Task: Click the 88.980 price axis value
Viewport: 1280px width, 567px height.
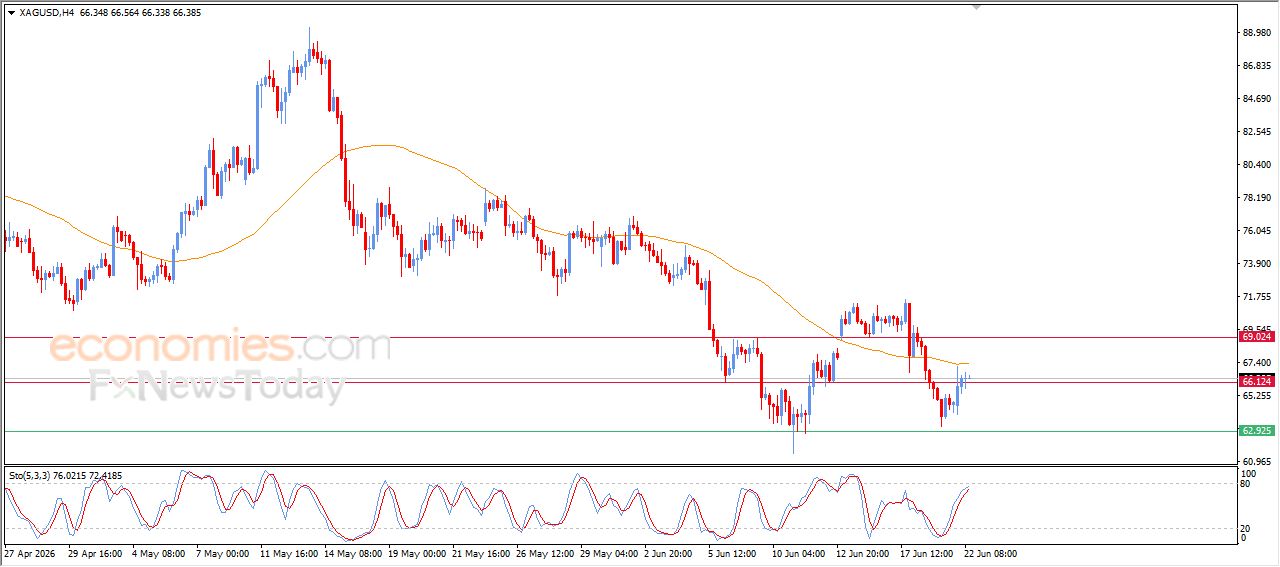Action: tap(1256, 33)
